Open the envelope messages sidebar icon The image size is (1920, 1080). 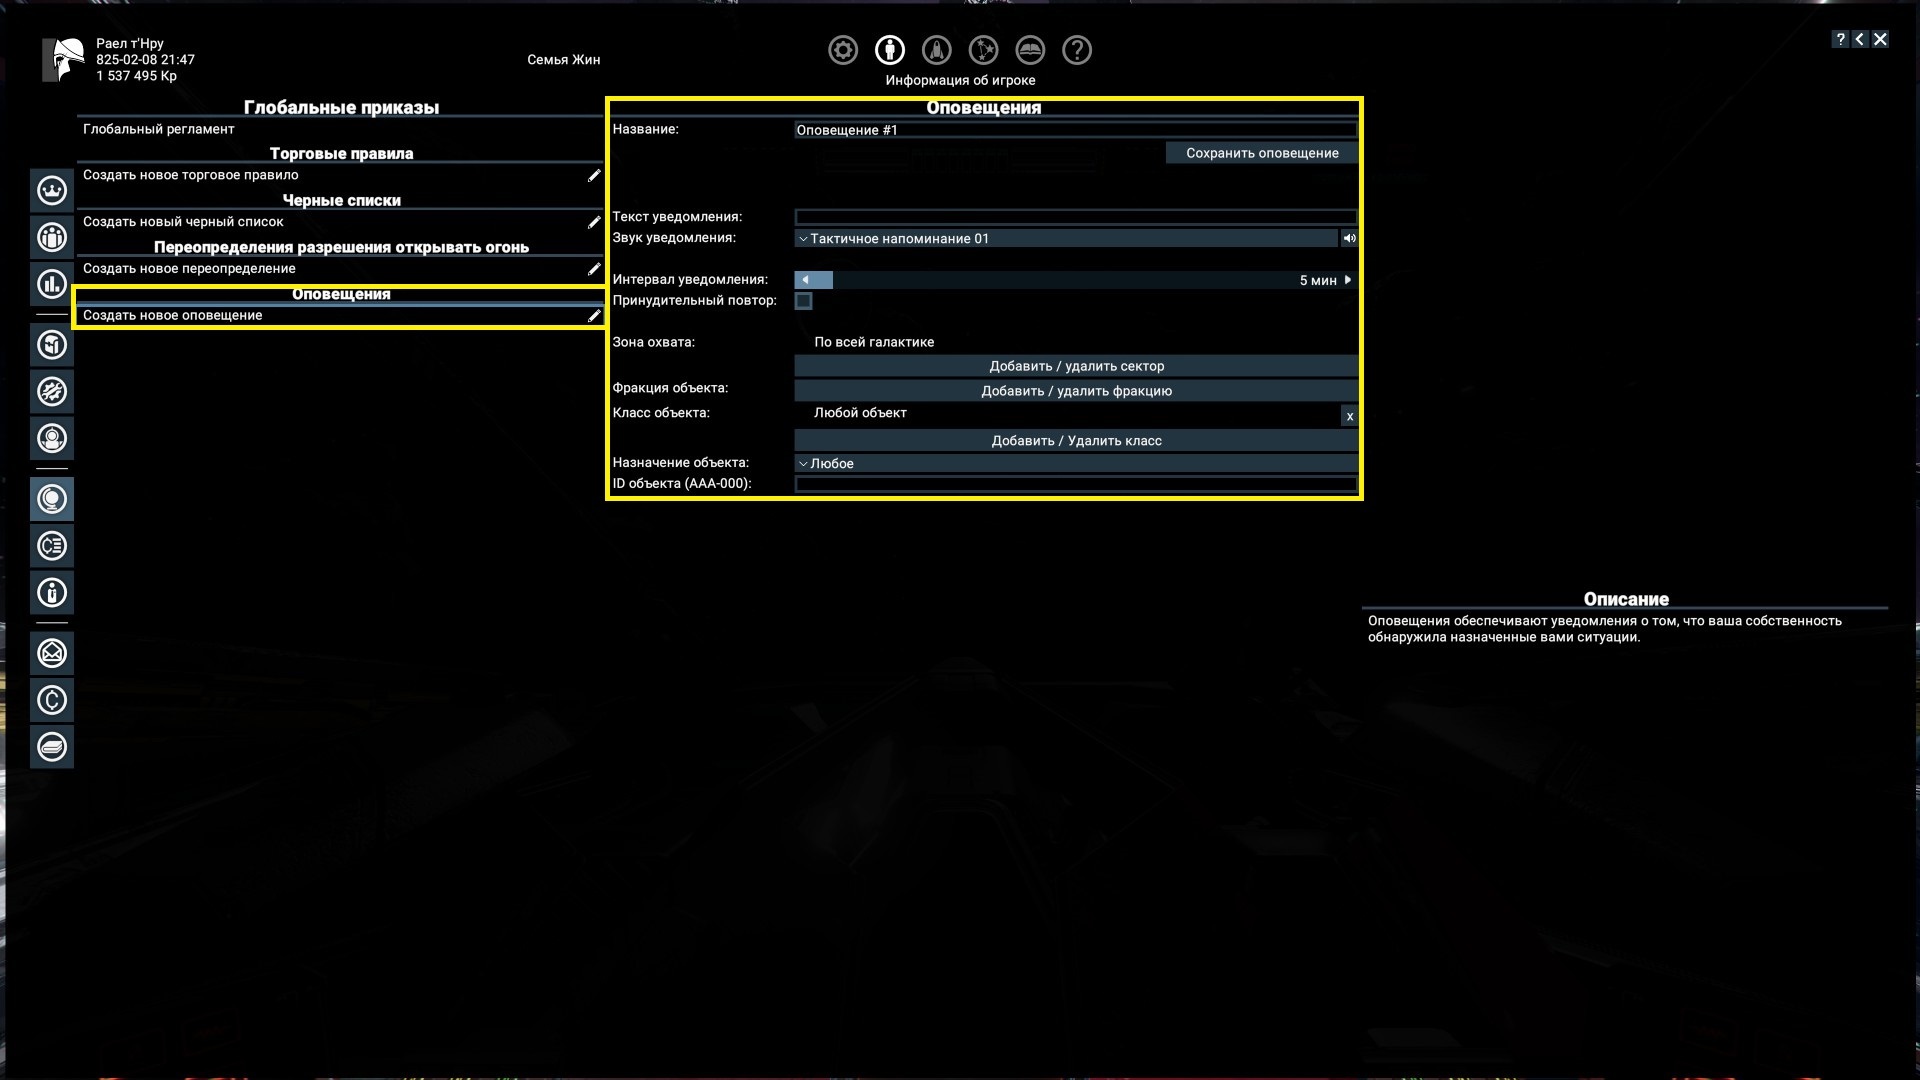pyautogui.click(x=52, y=653)
